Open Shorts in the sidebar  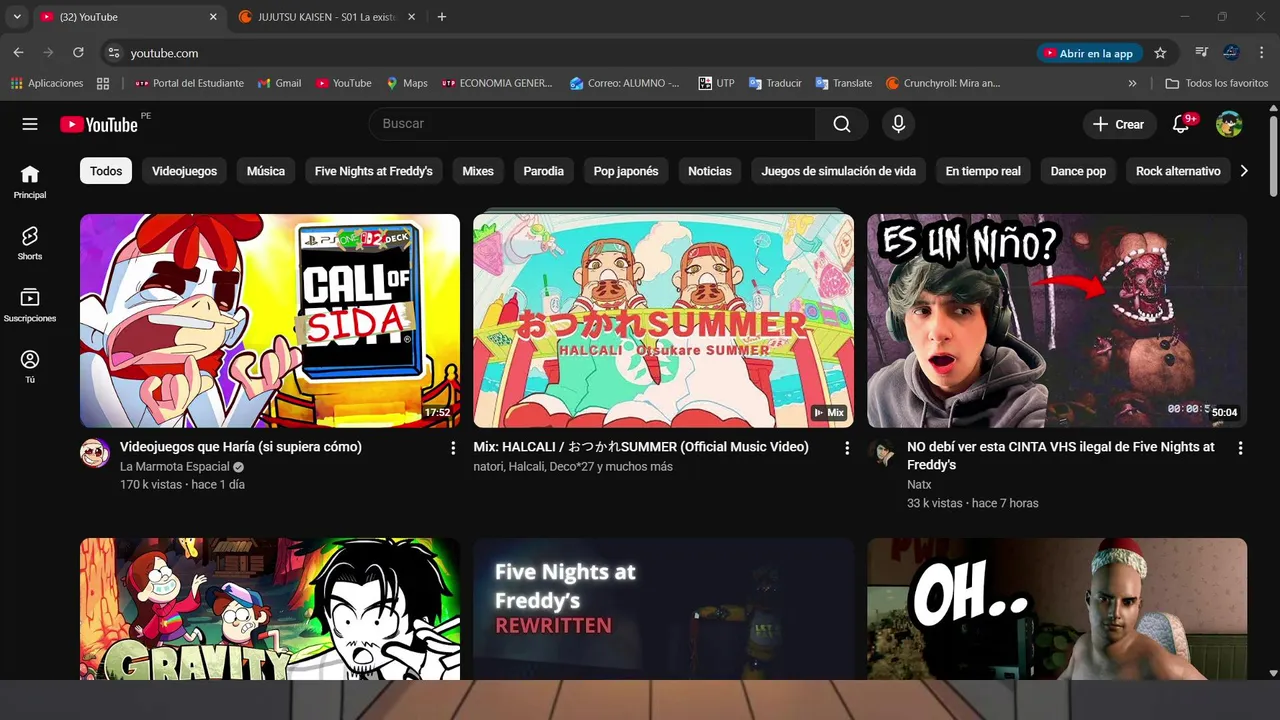click(x=30, y=243)
